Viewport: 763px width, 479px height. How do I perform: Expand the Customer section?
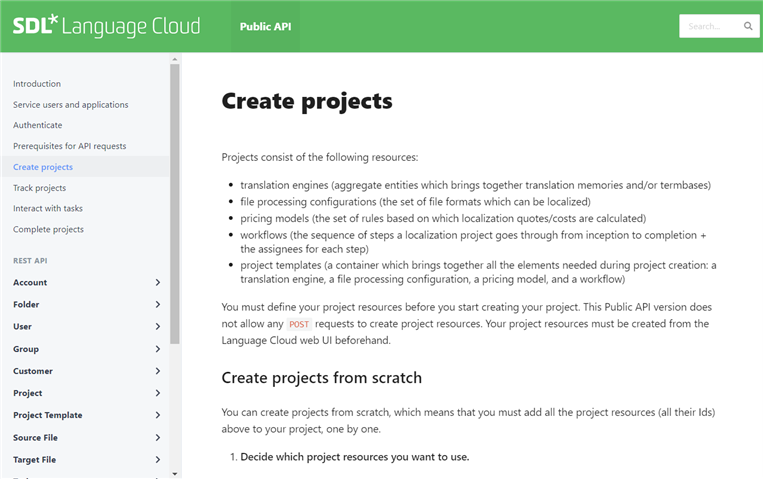point(87,371)
